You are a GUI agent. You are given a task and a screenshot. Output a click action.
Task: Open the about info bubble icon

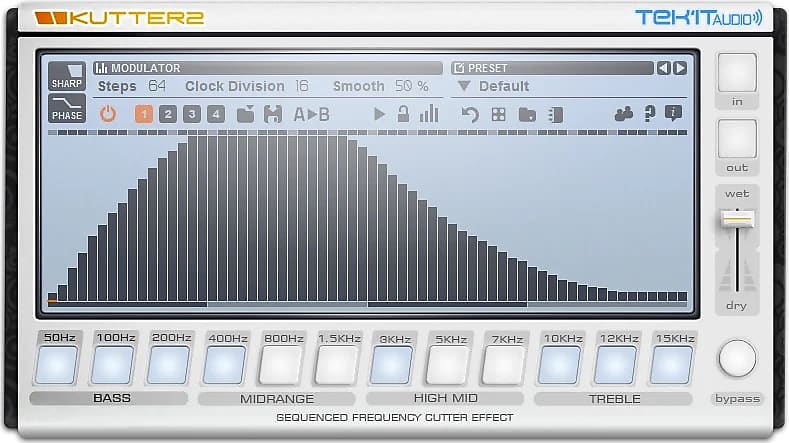coord(673,113)
